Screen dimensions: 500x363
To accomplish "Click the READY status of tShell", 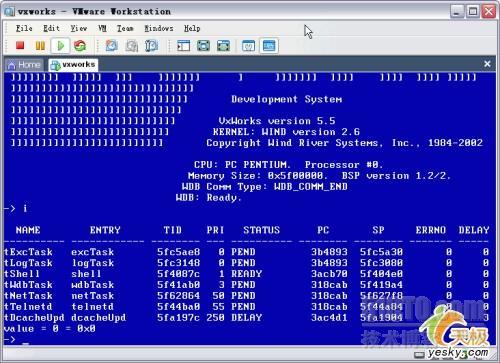I will tap(247, 274).
